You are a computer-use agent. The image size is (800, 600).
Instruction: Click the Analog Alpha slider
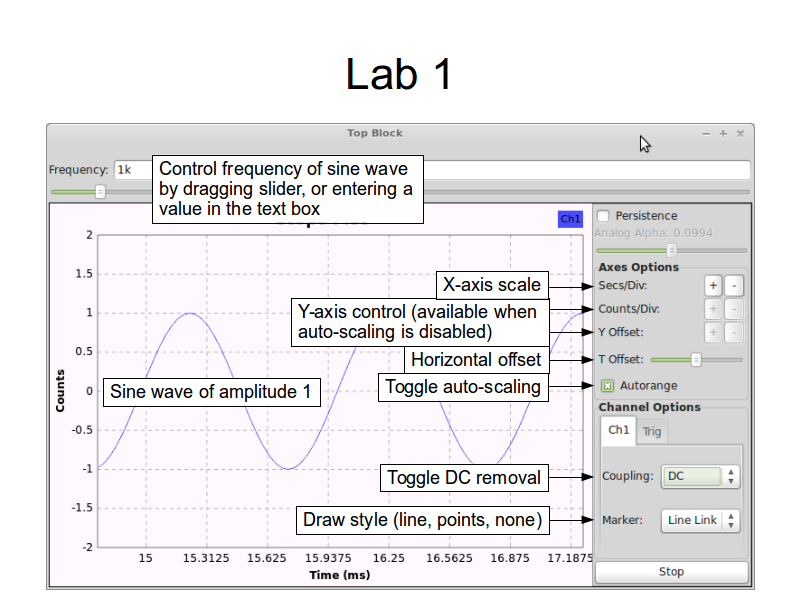coord(671,250)
